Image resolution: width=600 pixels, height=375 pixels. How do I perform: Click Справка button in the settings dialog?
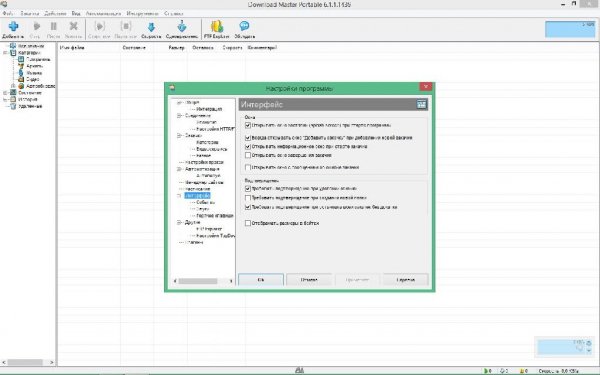point(405,280)
